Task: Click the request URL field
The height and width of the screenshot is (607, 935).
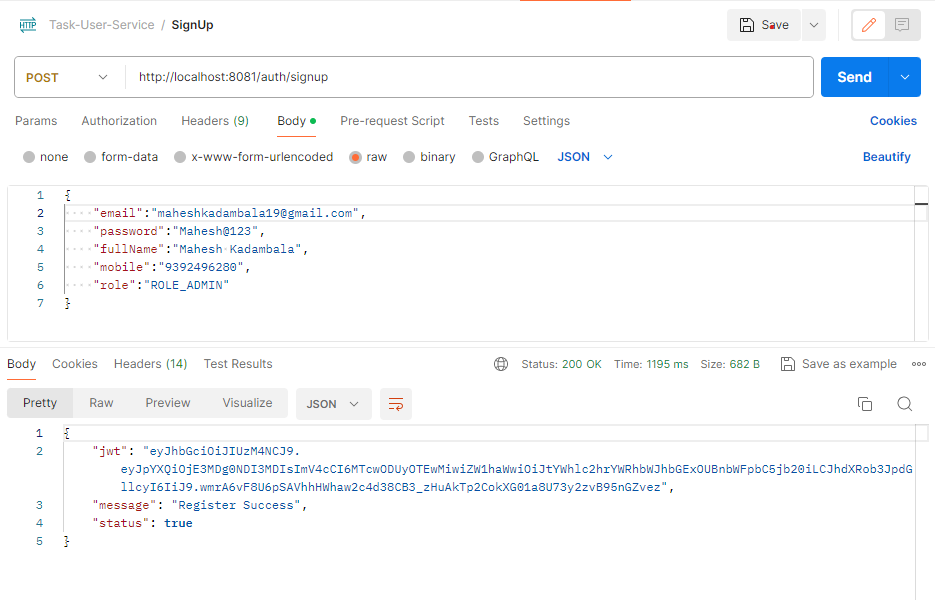Action: [x=468, y=77]
